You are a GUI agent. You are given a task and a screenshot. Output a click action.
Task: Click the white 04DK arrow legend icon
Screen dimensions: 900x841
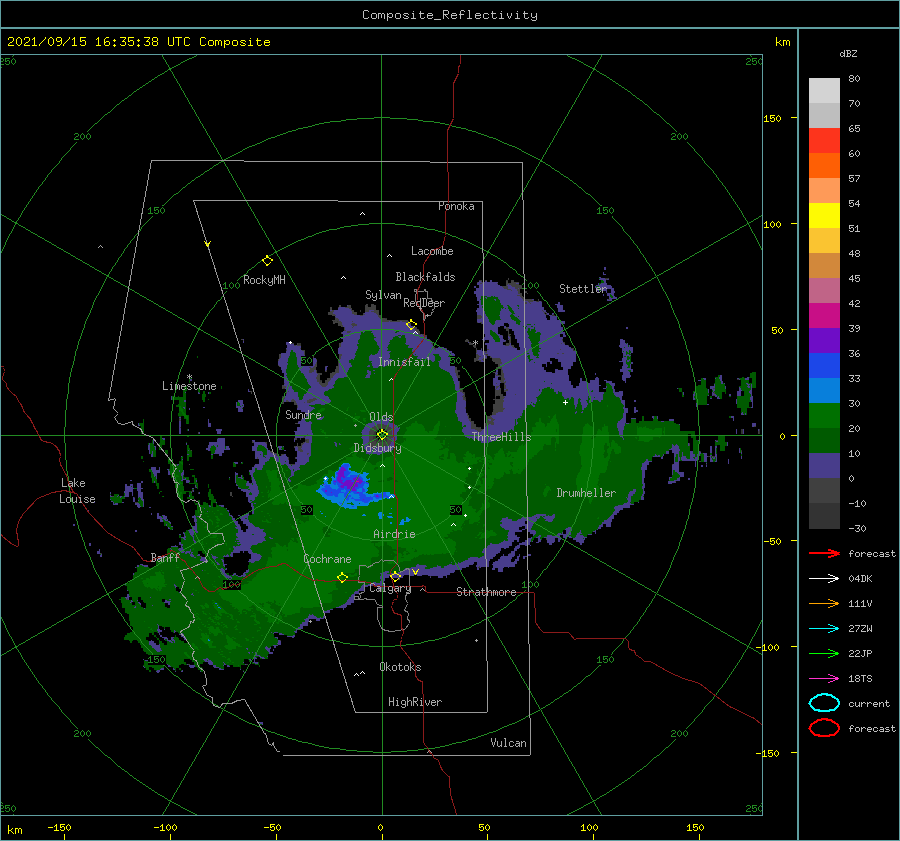point(824,579)
